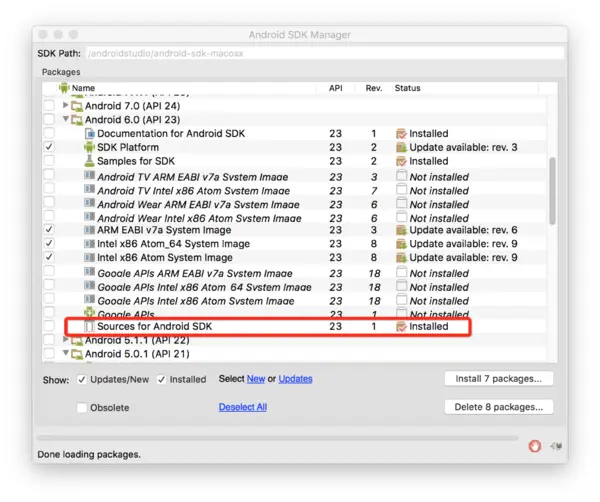600x502 pixels.
Task: Open the log window icon at bottom right
Action: [x=556, y=446]
